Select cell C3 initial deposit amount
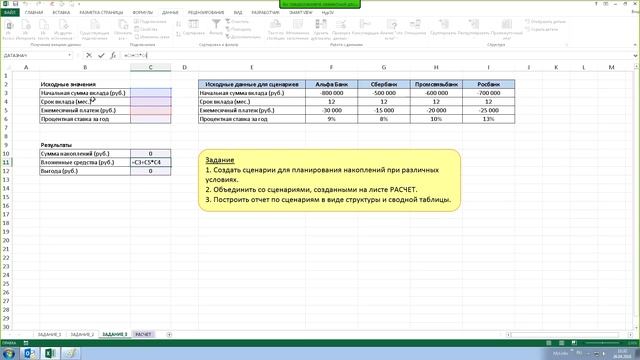Screen dimensions: 640x360 pos(151,93)
